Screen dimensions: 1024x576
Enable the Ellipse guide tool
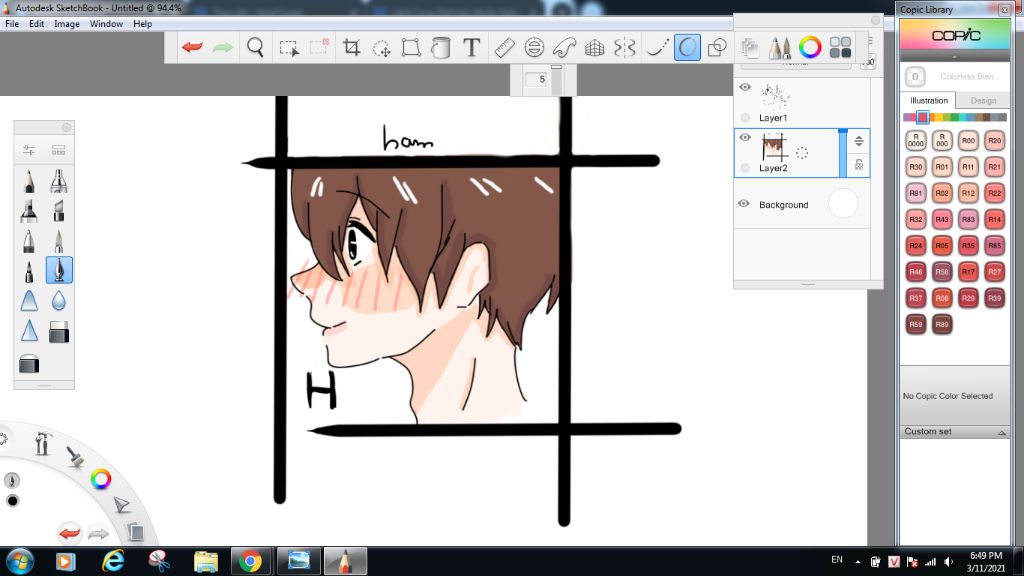coord(534,48)
